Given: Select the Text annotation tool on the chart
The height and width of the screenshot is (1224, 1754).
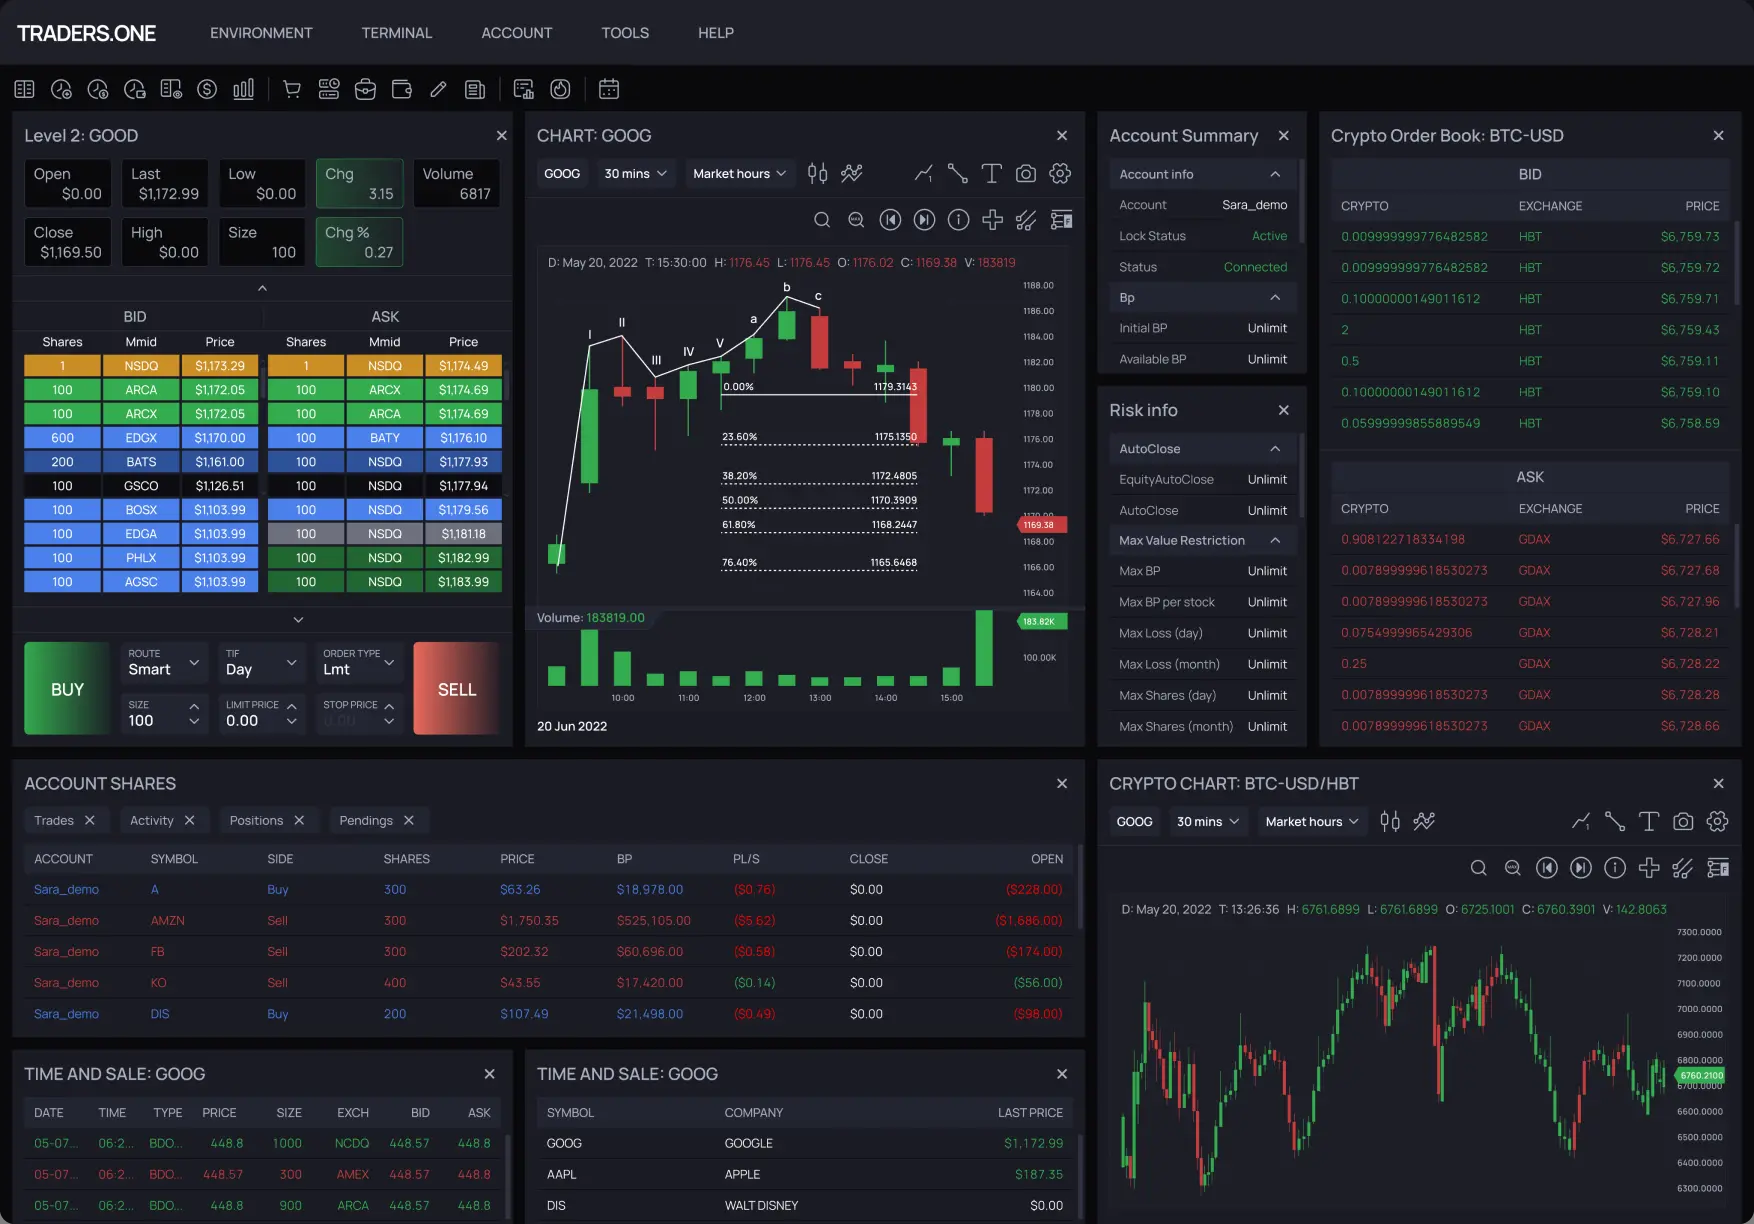Looking at the screenshot, I should (x=991, y=173).
